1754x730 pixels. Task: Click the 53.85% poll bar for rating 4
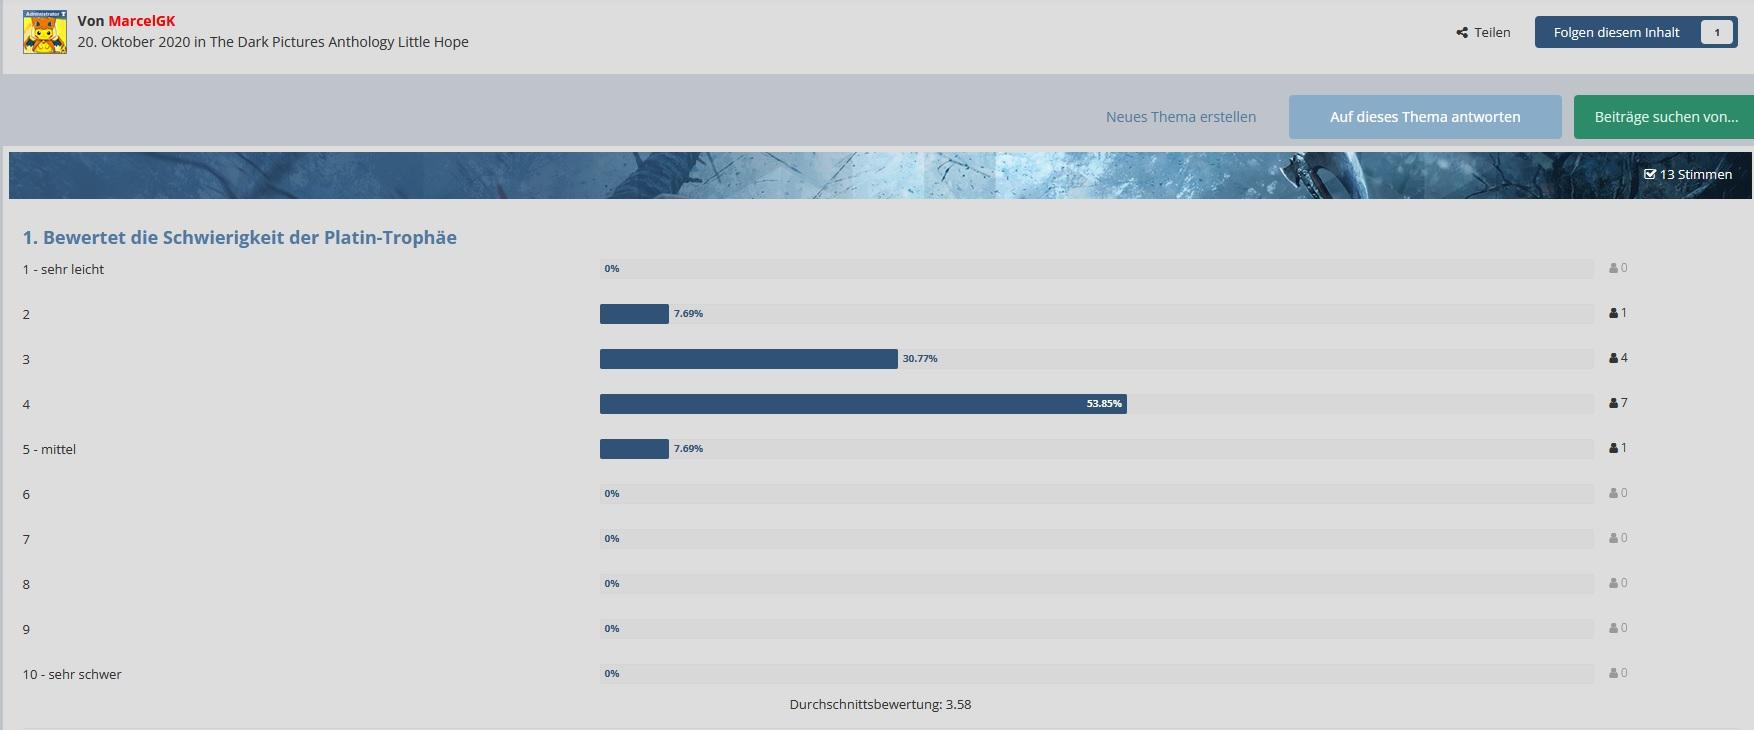click(x=862, y=404)
